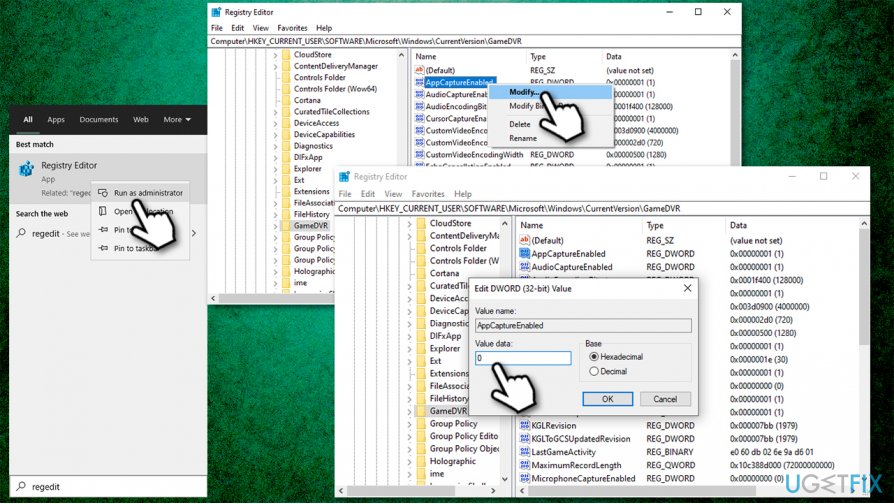Image resolution: width=894 pixels, height=504 pixels.
Task: Click Holographic folder icon in front window
Action: click(421, 461)
